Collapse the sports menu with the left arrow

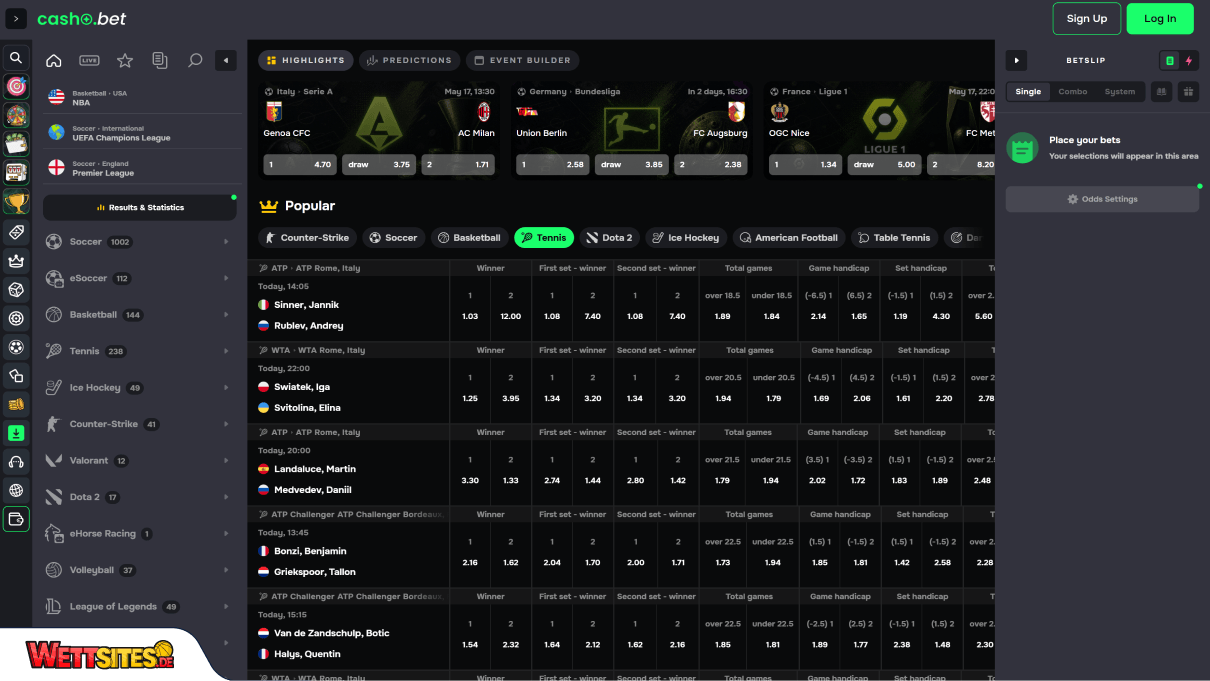[226, 61]
